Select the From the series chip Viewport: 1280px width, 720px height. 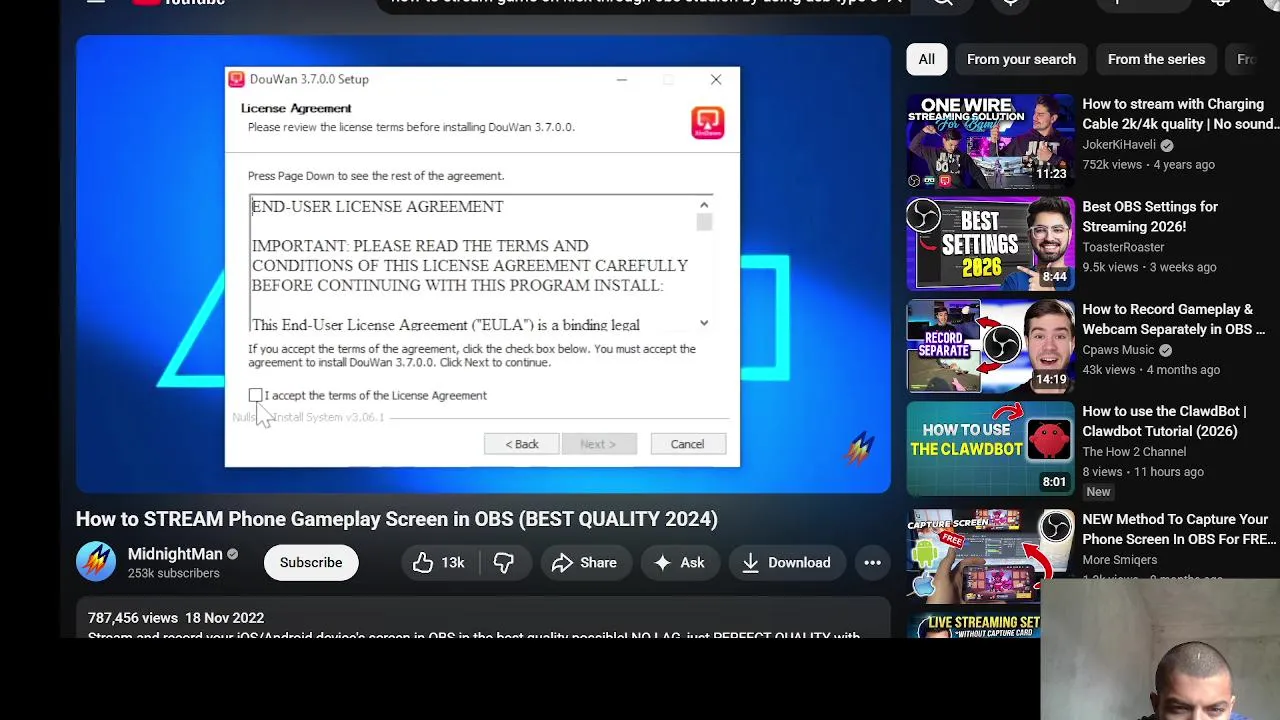pyautogui.click(x=1156, y=59)
